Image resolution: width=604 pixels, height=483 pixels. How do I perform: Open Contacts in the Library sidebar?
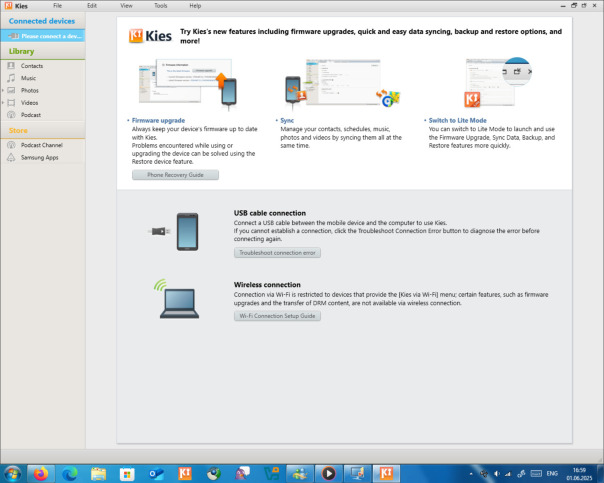point(42,66)
